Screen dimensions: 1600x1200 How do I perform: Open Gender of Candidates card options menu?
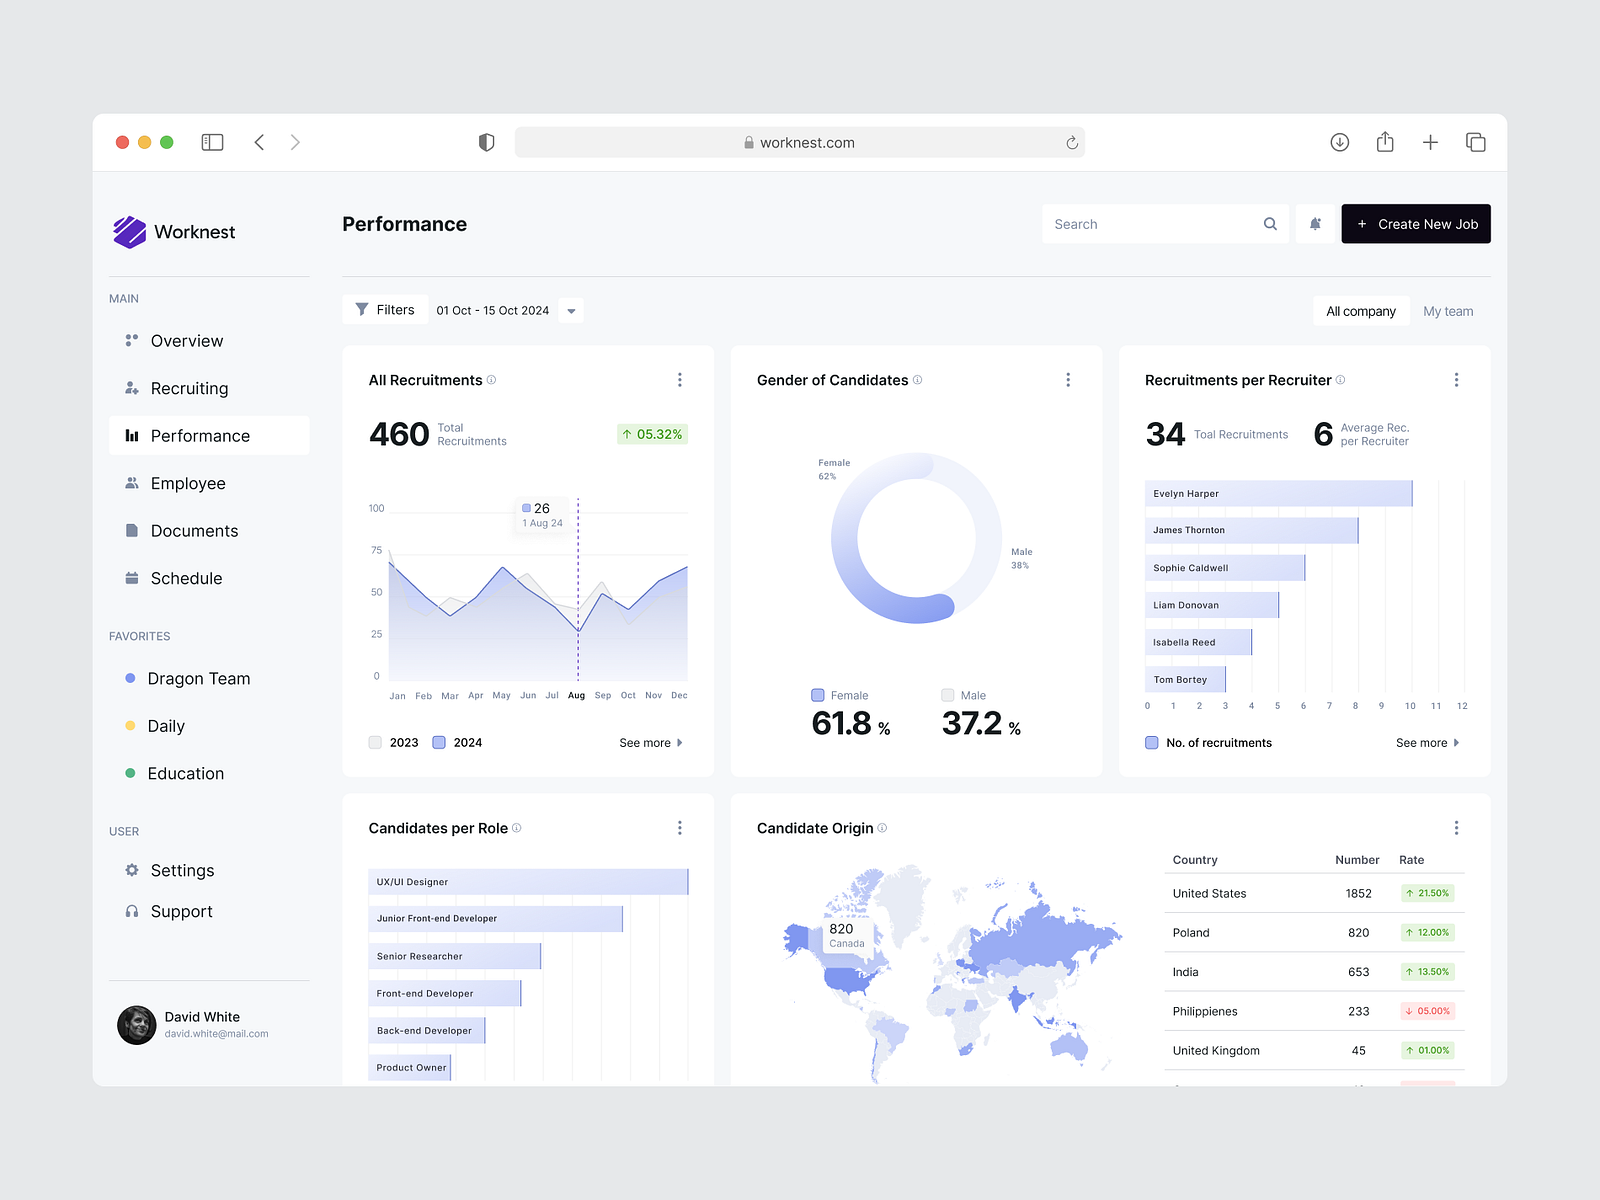pos(1068,380)
